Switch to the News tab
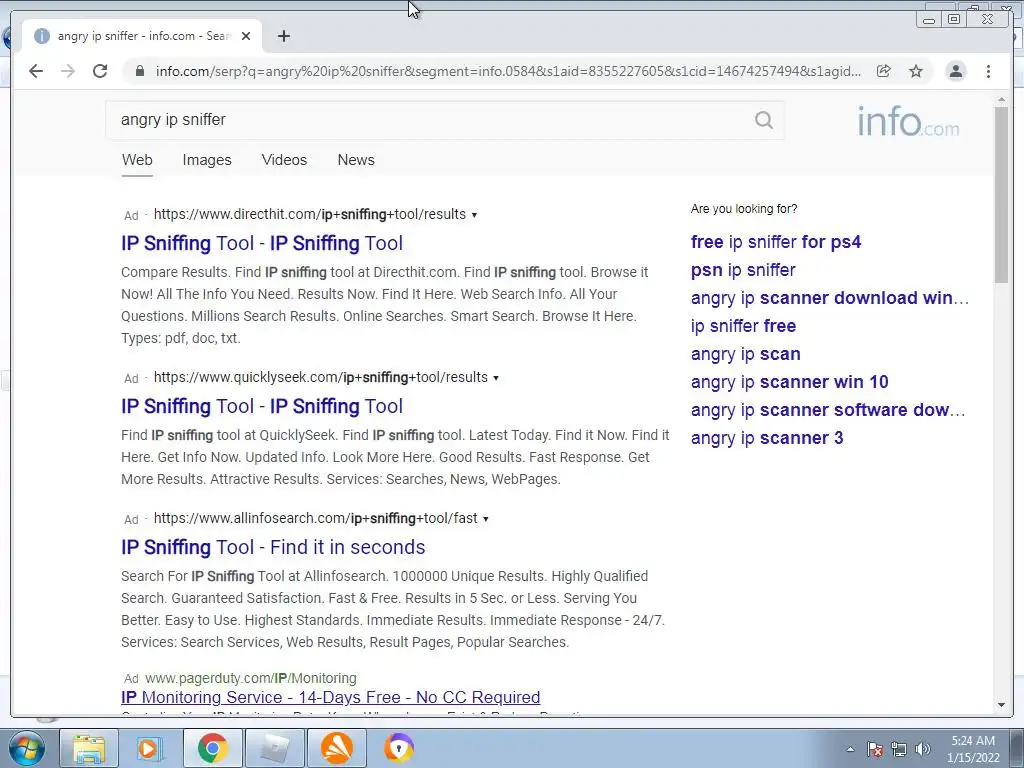This screenshot has width=1024, height=768. coord(356,160)
